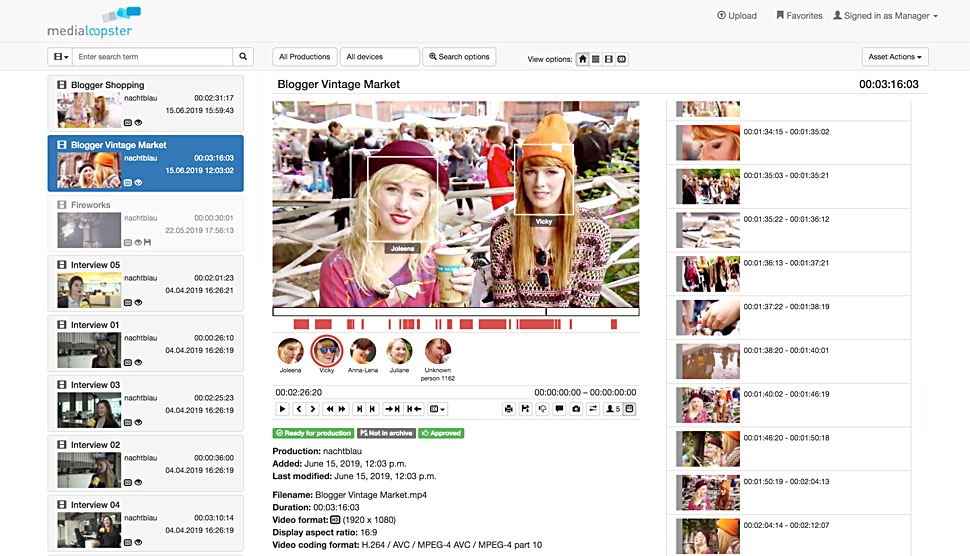Screen dimensions: 970x556
Task: Open the comment speech bubble icon
Action: pos(559,409)
